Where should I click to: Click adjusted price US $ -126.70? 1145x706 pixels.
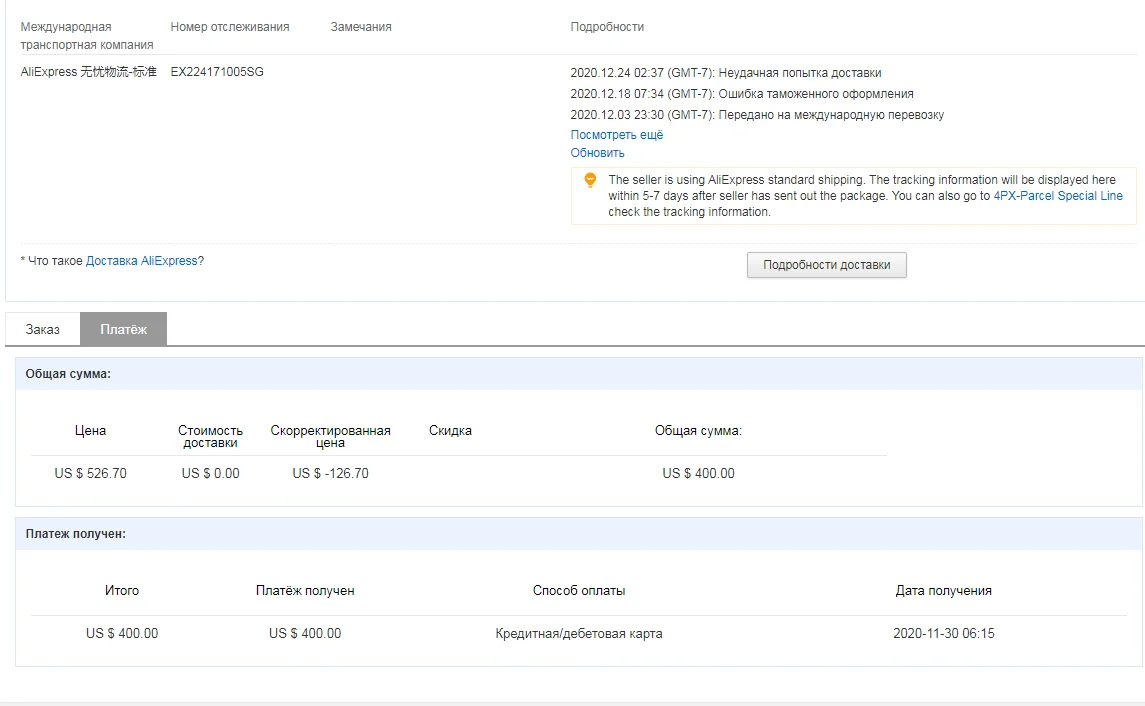330,473
